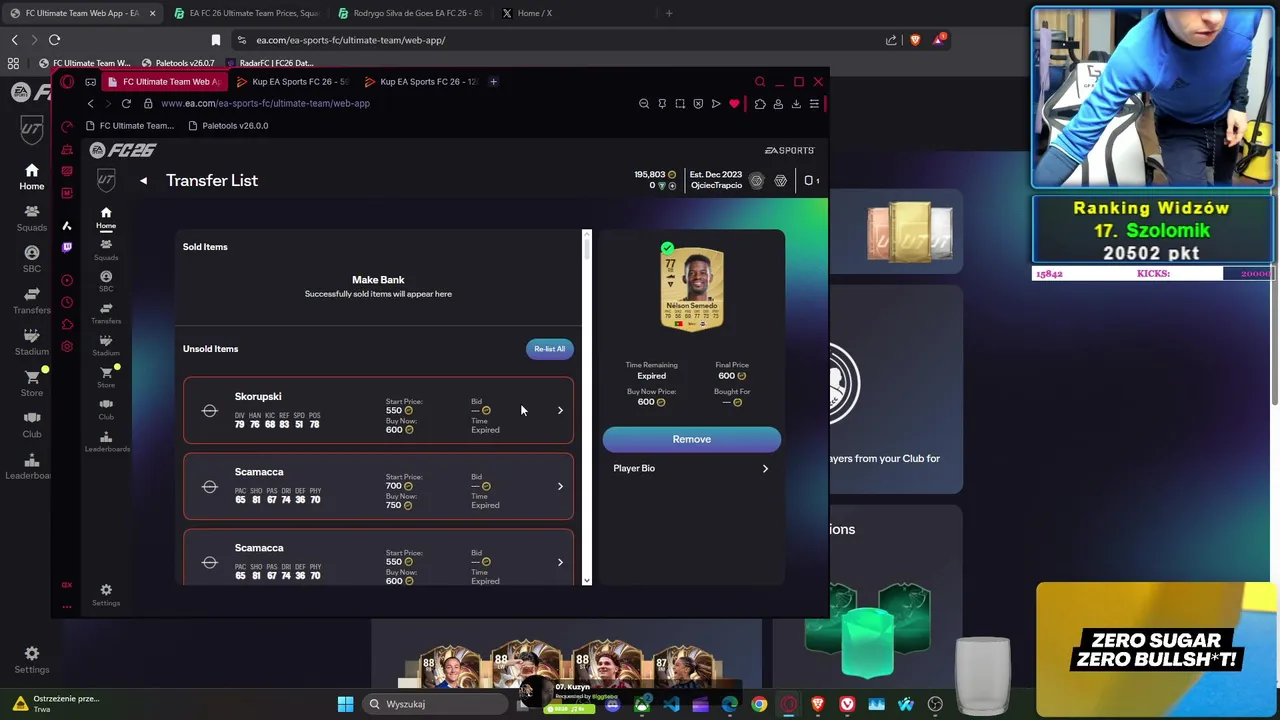The image size is (1280, 720).
Task: Reload the page in background Brave window
Action: [54, 40]
